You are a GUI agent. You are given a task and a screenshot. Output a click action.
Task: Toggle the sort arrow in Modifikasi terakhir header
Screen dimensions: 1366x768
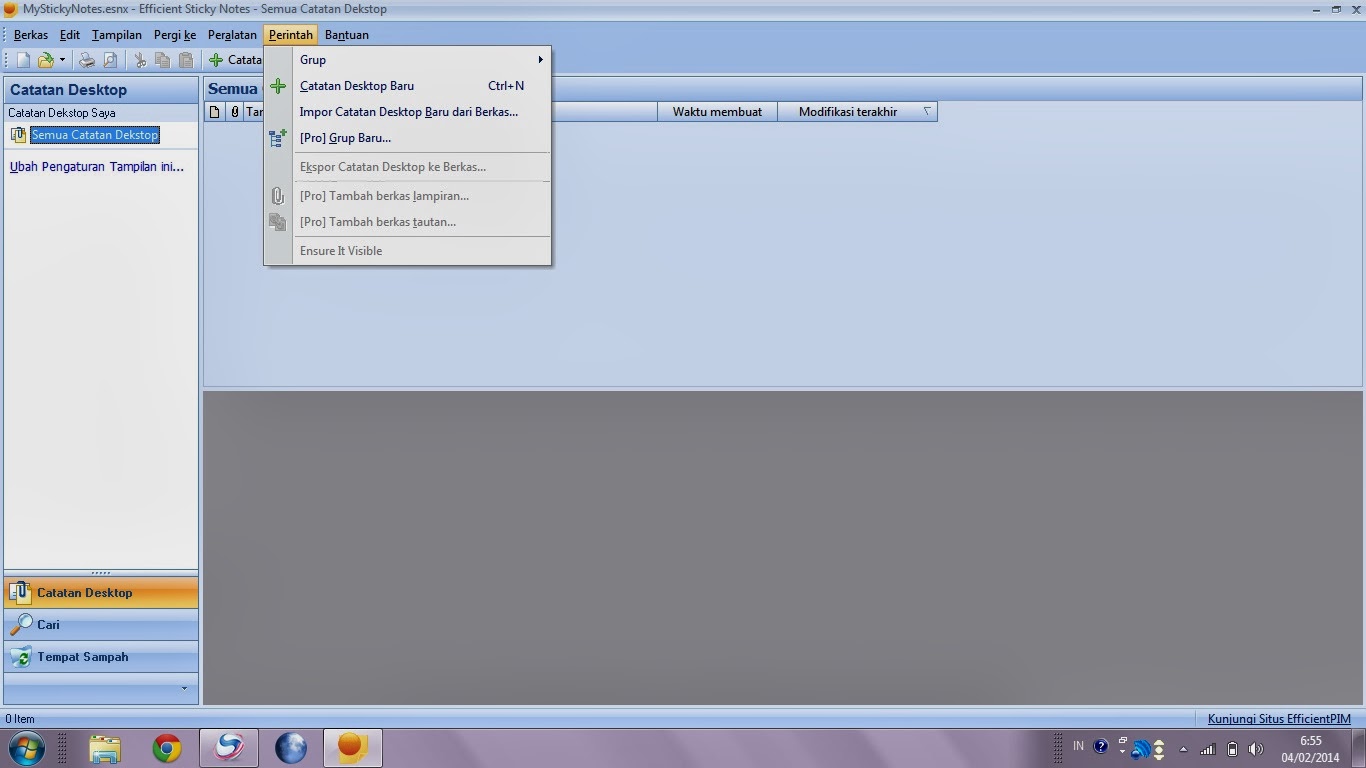[x=927, y=111]
